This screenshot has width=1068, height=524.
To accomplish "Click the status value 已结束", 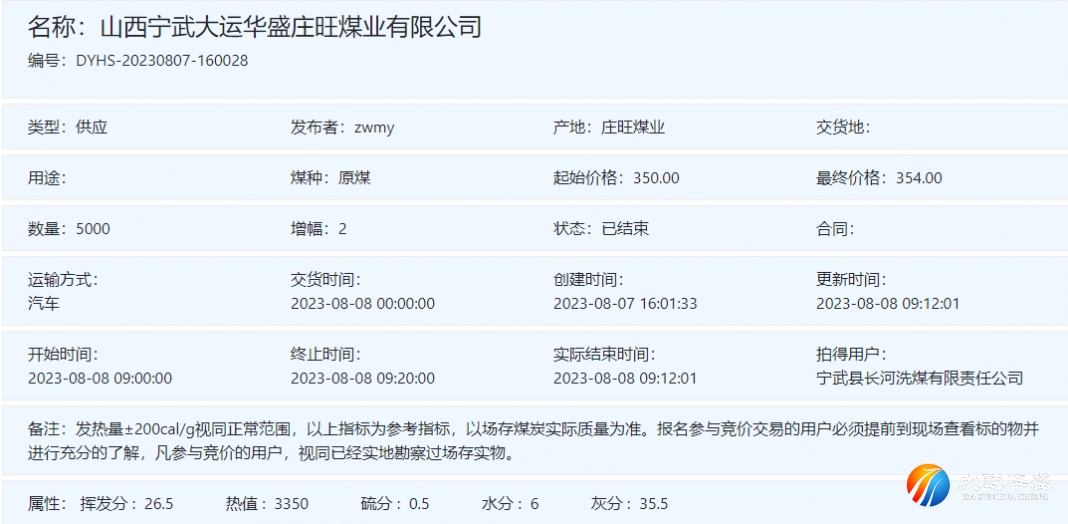I will tap(625, 228).
